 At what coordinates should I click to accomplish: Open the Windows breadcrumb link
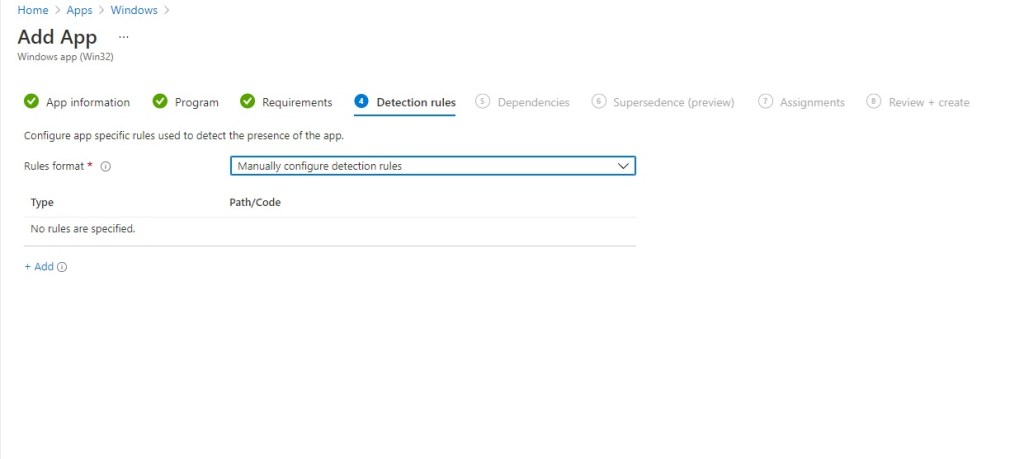coord(135,10)
